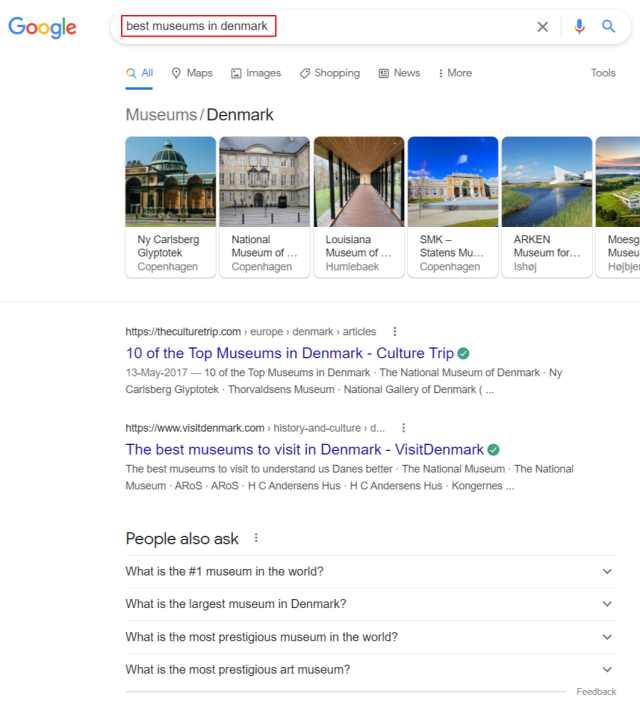Expand most prestigious art museum question
This screenshot has width=640, height=705.
click(606, 670)
